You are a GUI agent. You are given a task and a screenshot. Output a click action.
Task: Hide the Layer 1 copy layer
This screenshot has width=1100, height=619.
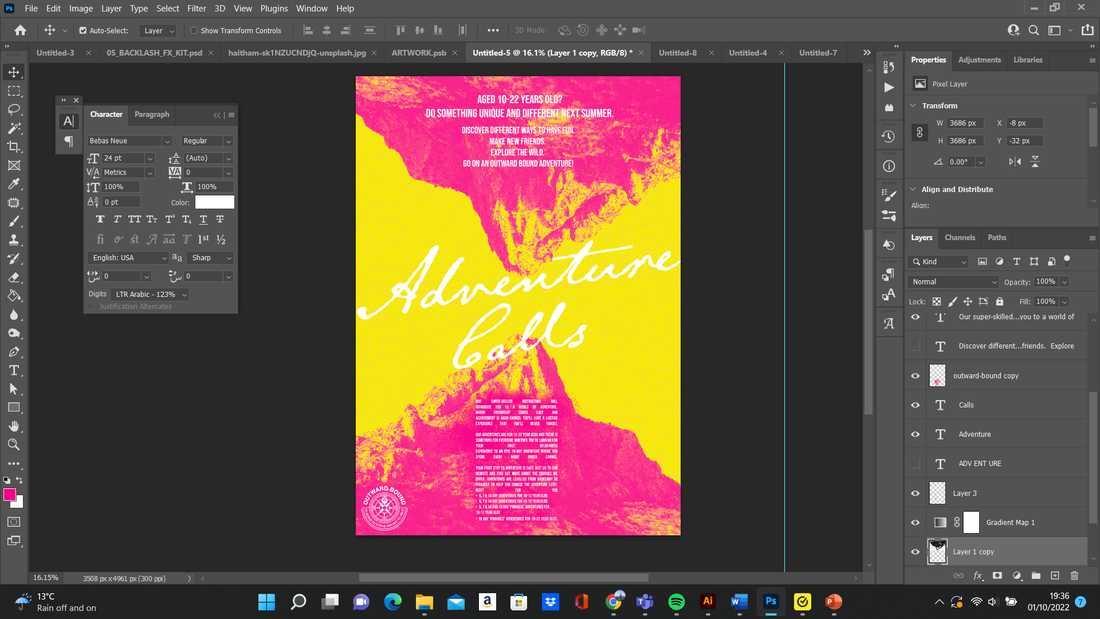click(x=915, y=552)
